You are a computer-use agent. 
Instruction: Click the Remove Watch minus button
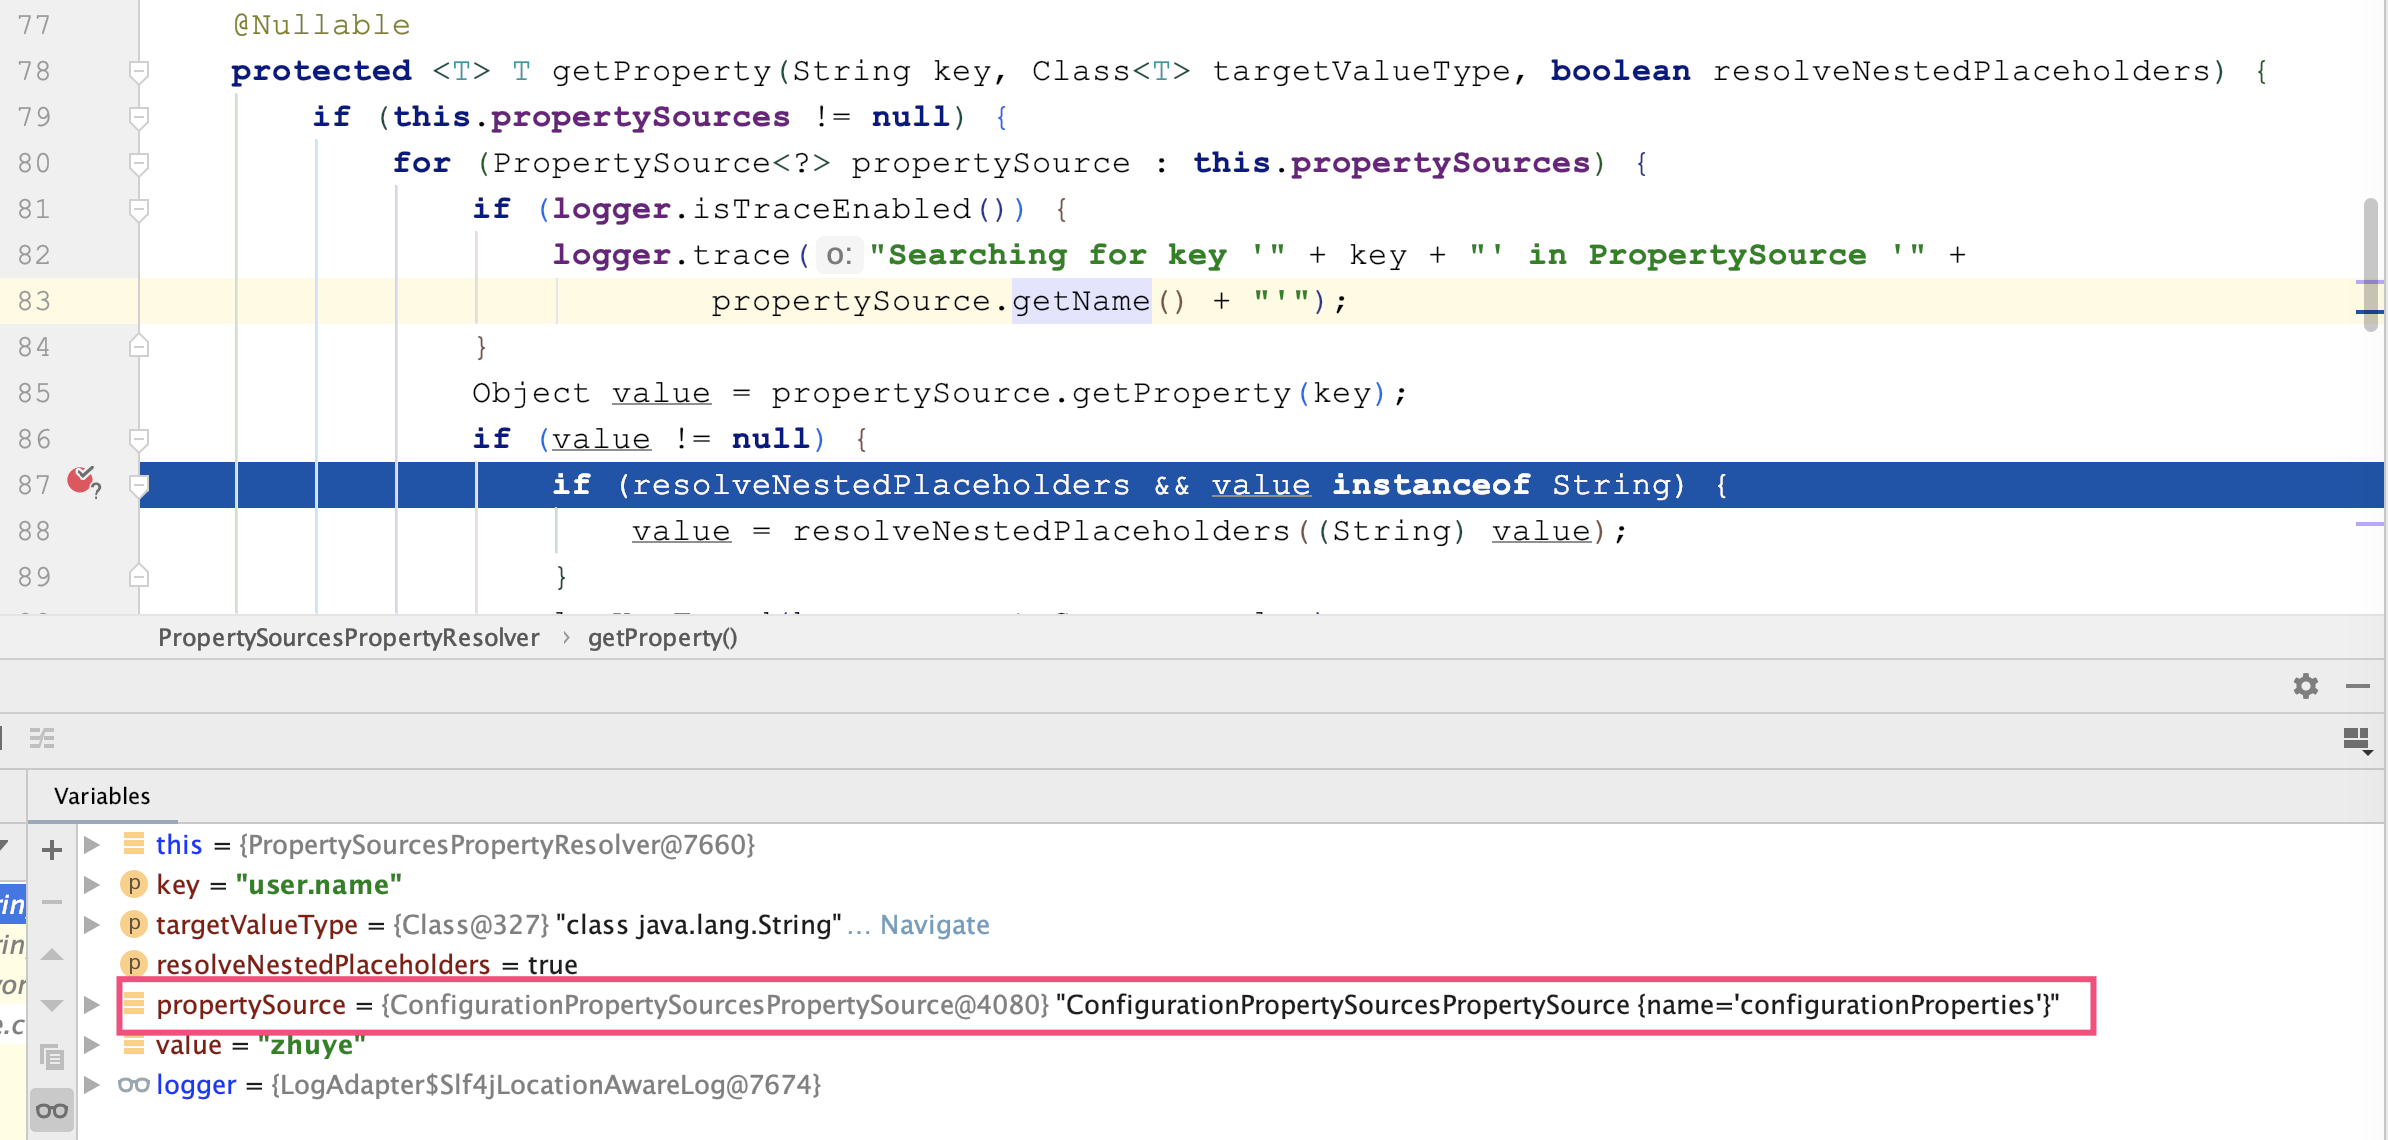(x=52, y=902)
